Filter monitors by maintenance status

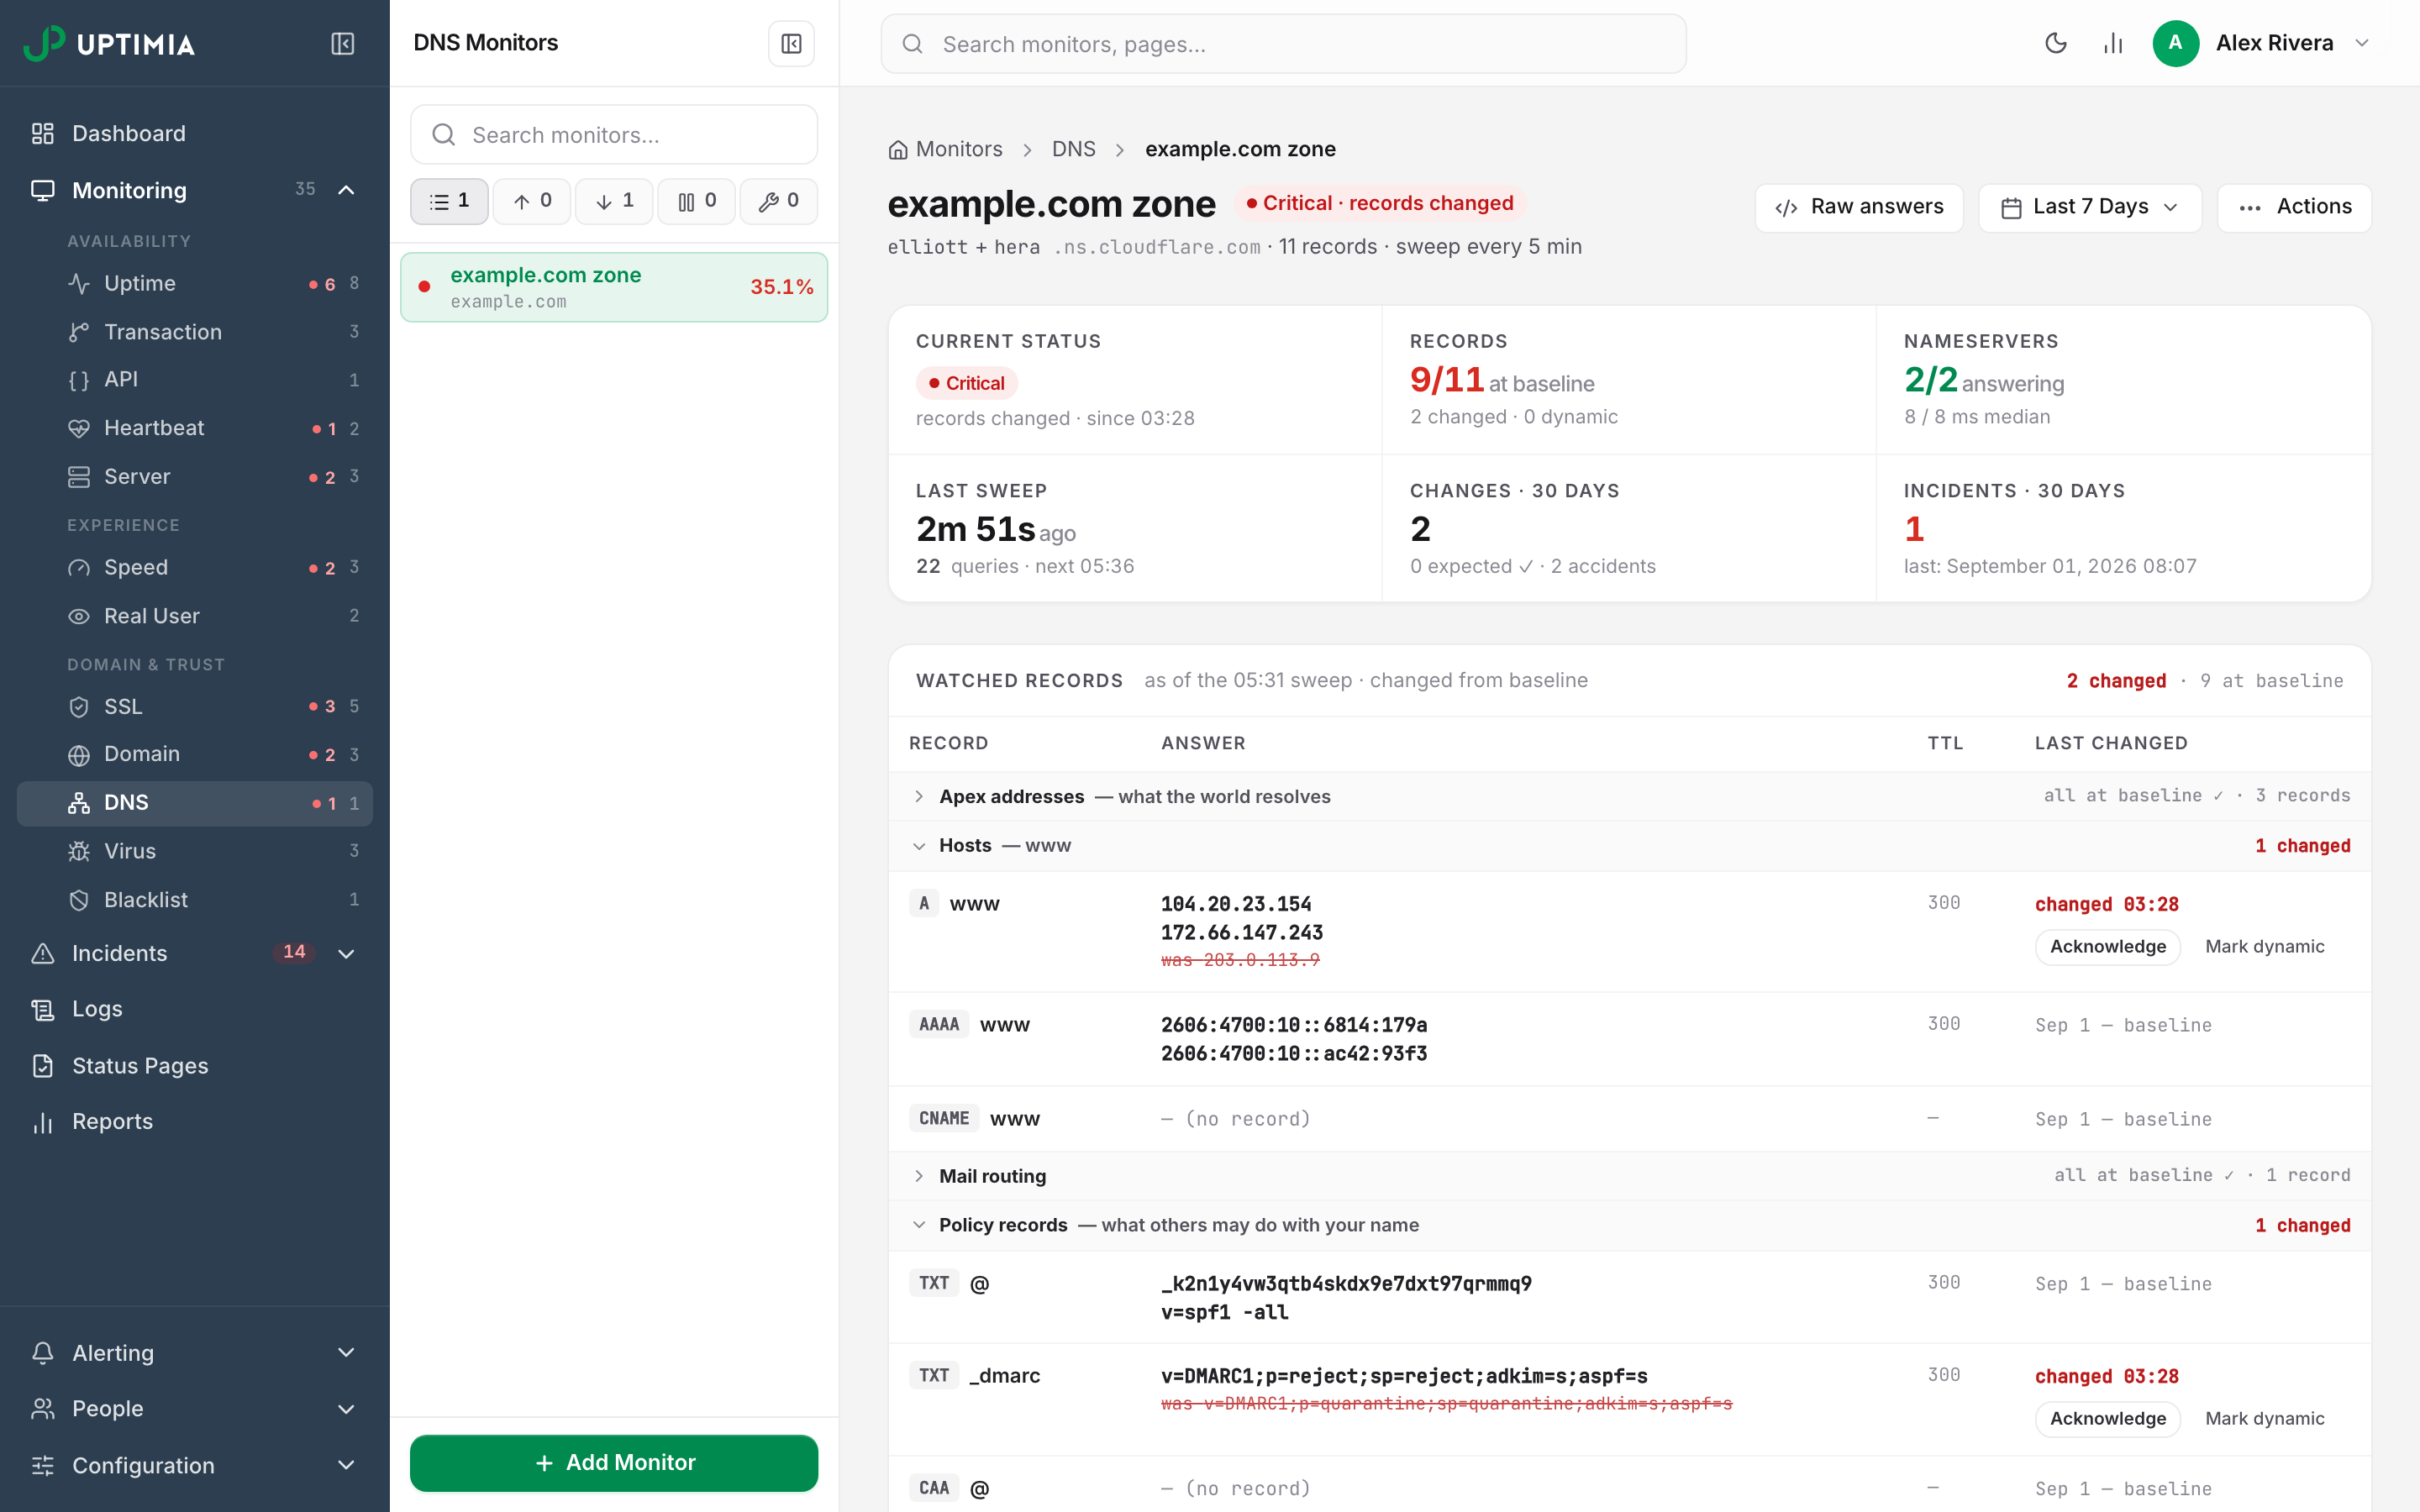[778, 202]
